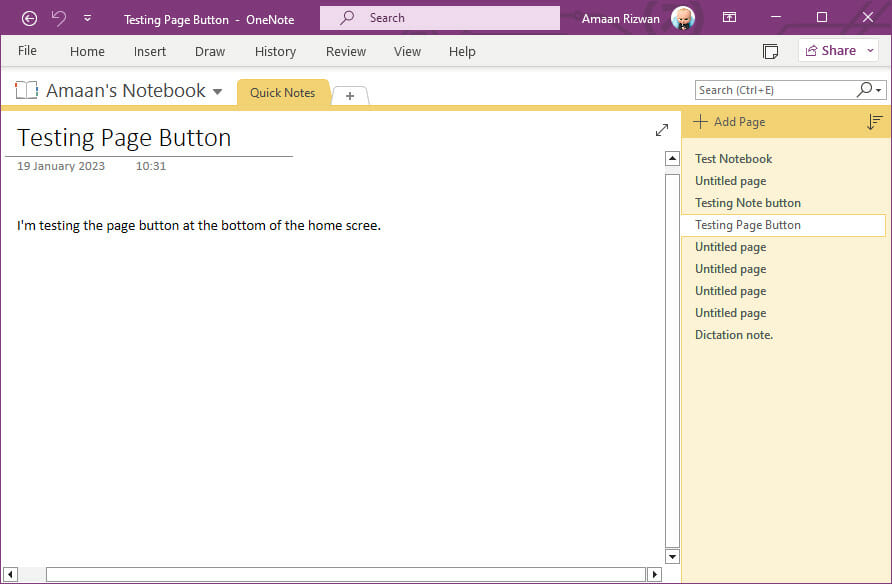Image resolution: width=892 pixels, height=584 pixels.
Task: Click the notebook book icon
Action: [x=26, y=90]
